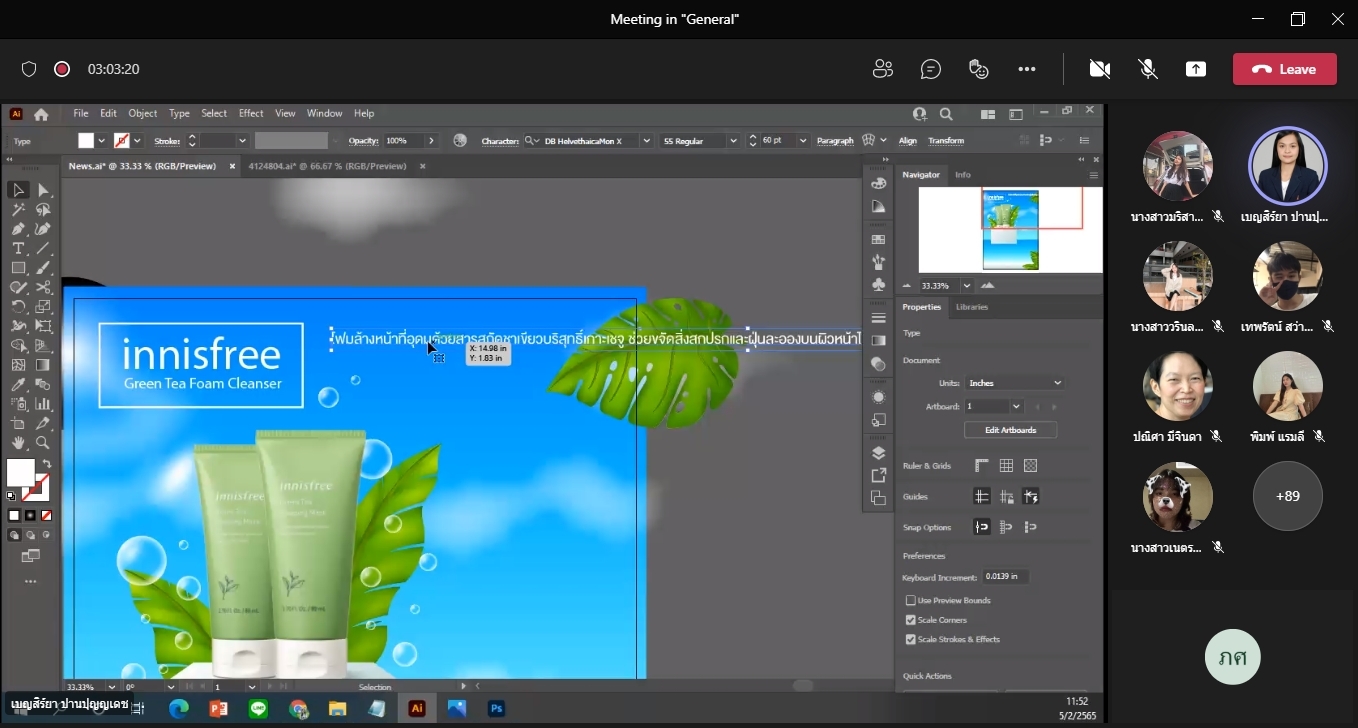Toggle Snap to Point option
This screenshot has height=728, width=1358.
982,527
